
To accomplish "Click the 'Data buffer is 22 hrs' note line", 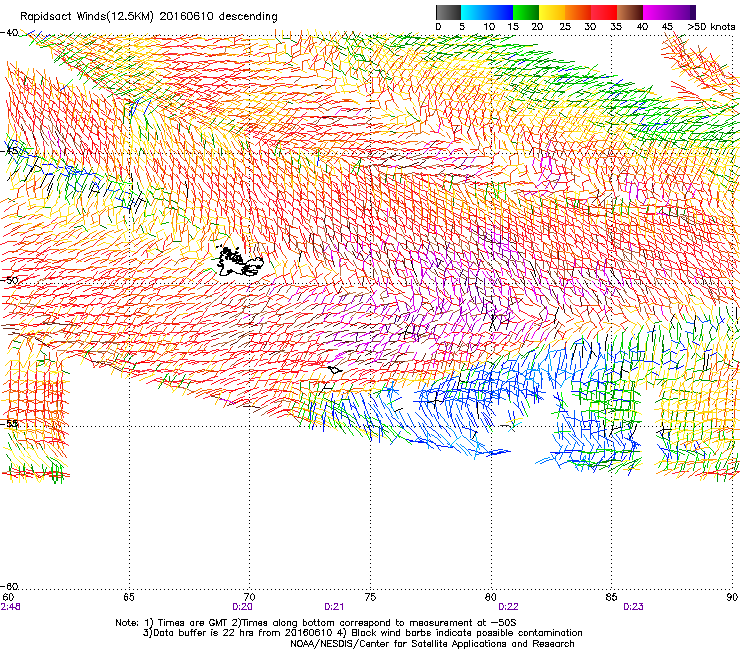I will pyautogui.click(x=362, y=633).
